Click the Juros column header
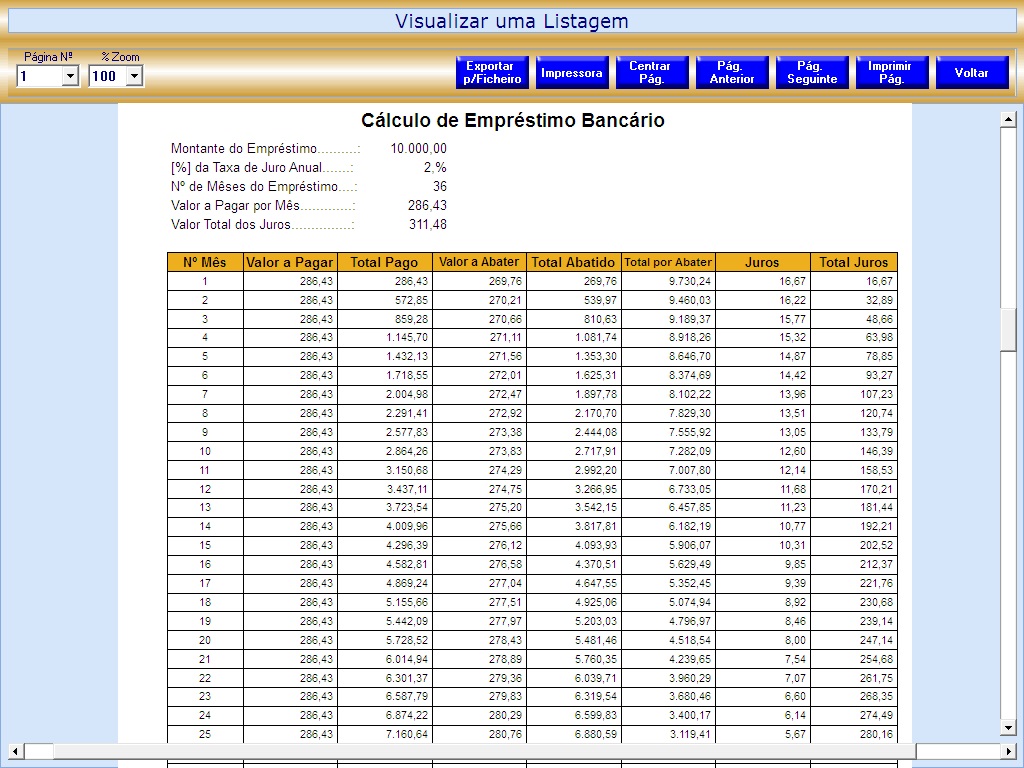The image size is (1024, 768). pos(763,262)
